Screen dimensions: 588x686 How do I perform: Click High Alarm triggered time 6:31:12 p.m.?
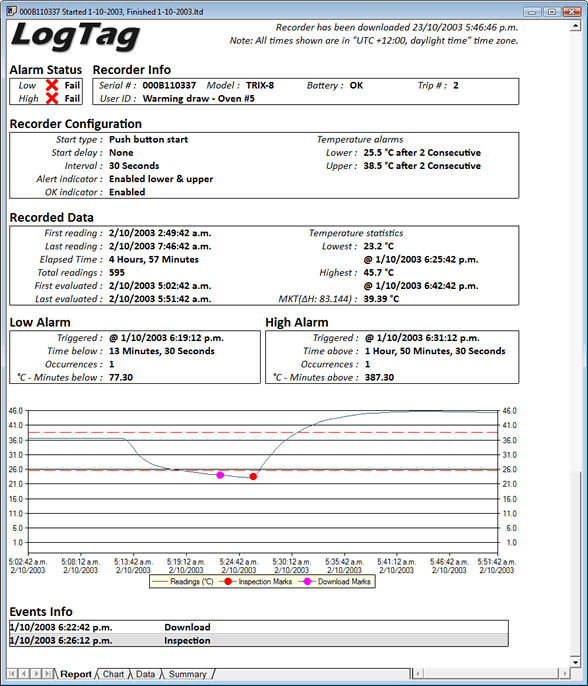(x=422, y=338)
